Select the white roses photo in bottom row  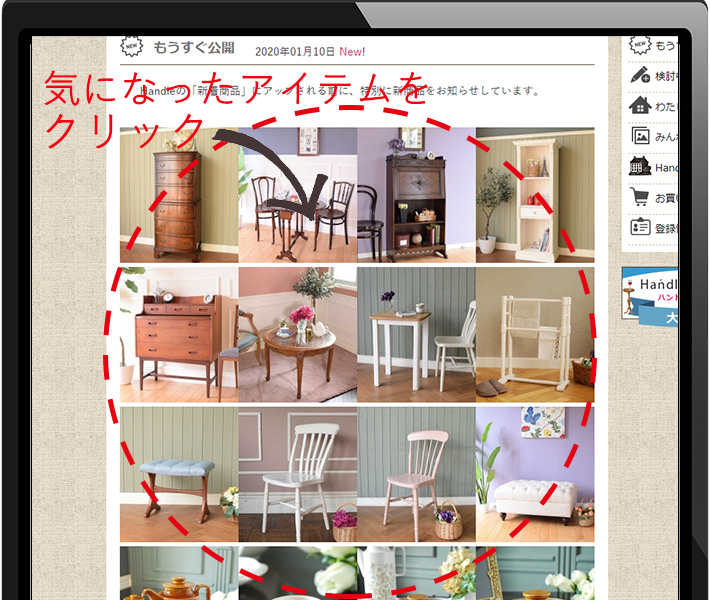(x=297, y=573)
